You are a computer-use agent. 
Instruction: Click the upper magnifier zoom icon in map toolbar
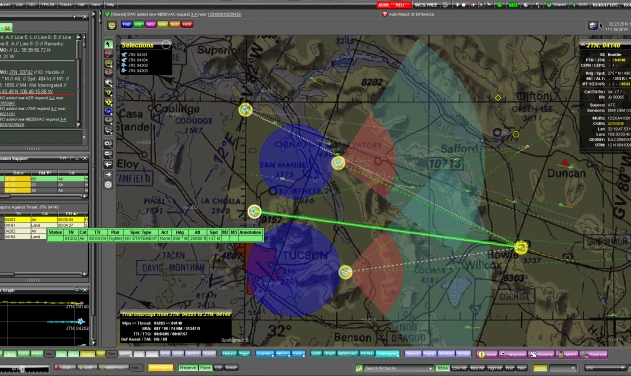click(109, 144)
